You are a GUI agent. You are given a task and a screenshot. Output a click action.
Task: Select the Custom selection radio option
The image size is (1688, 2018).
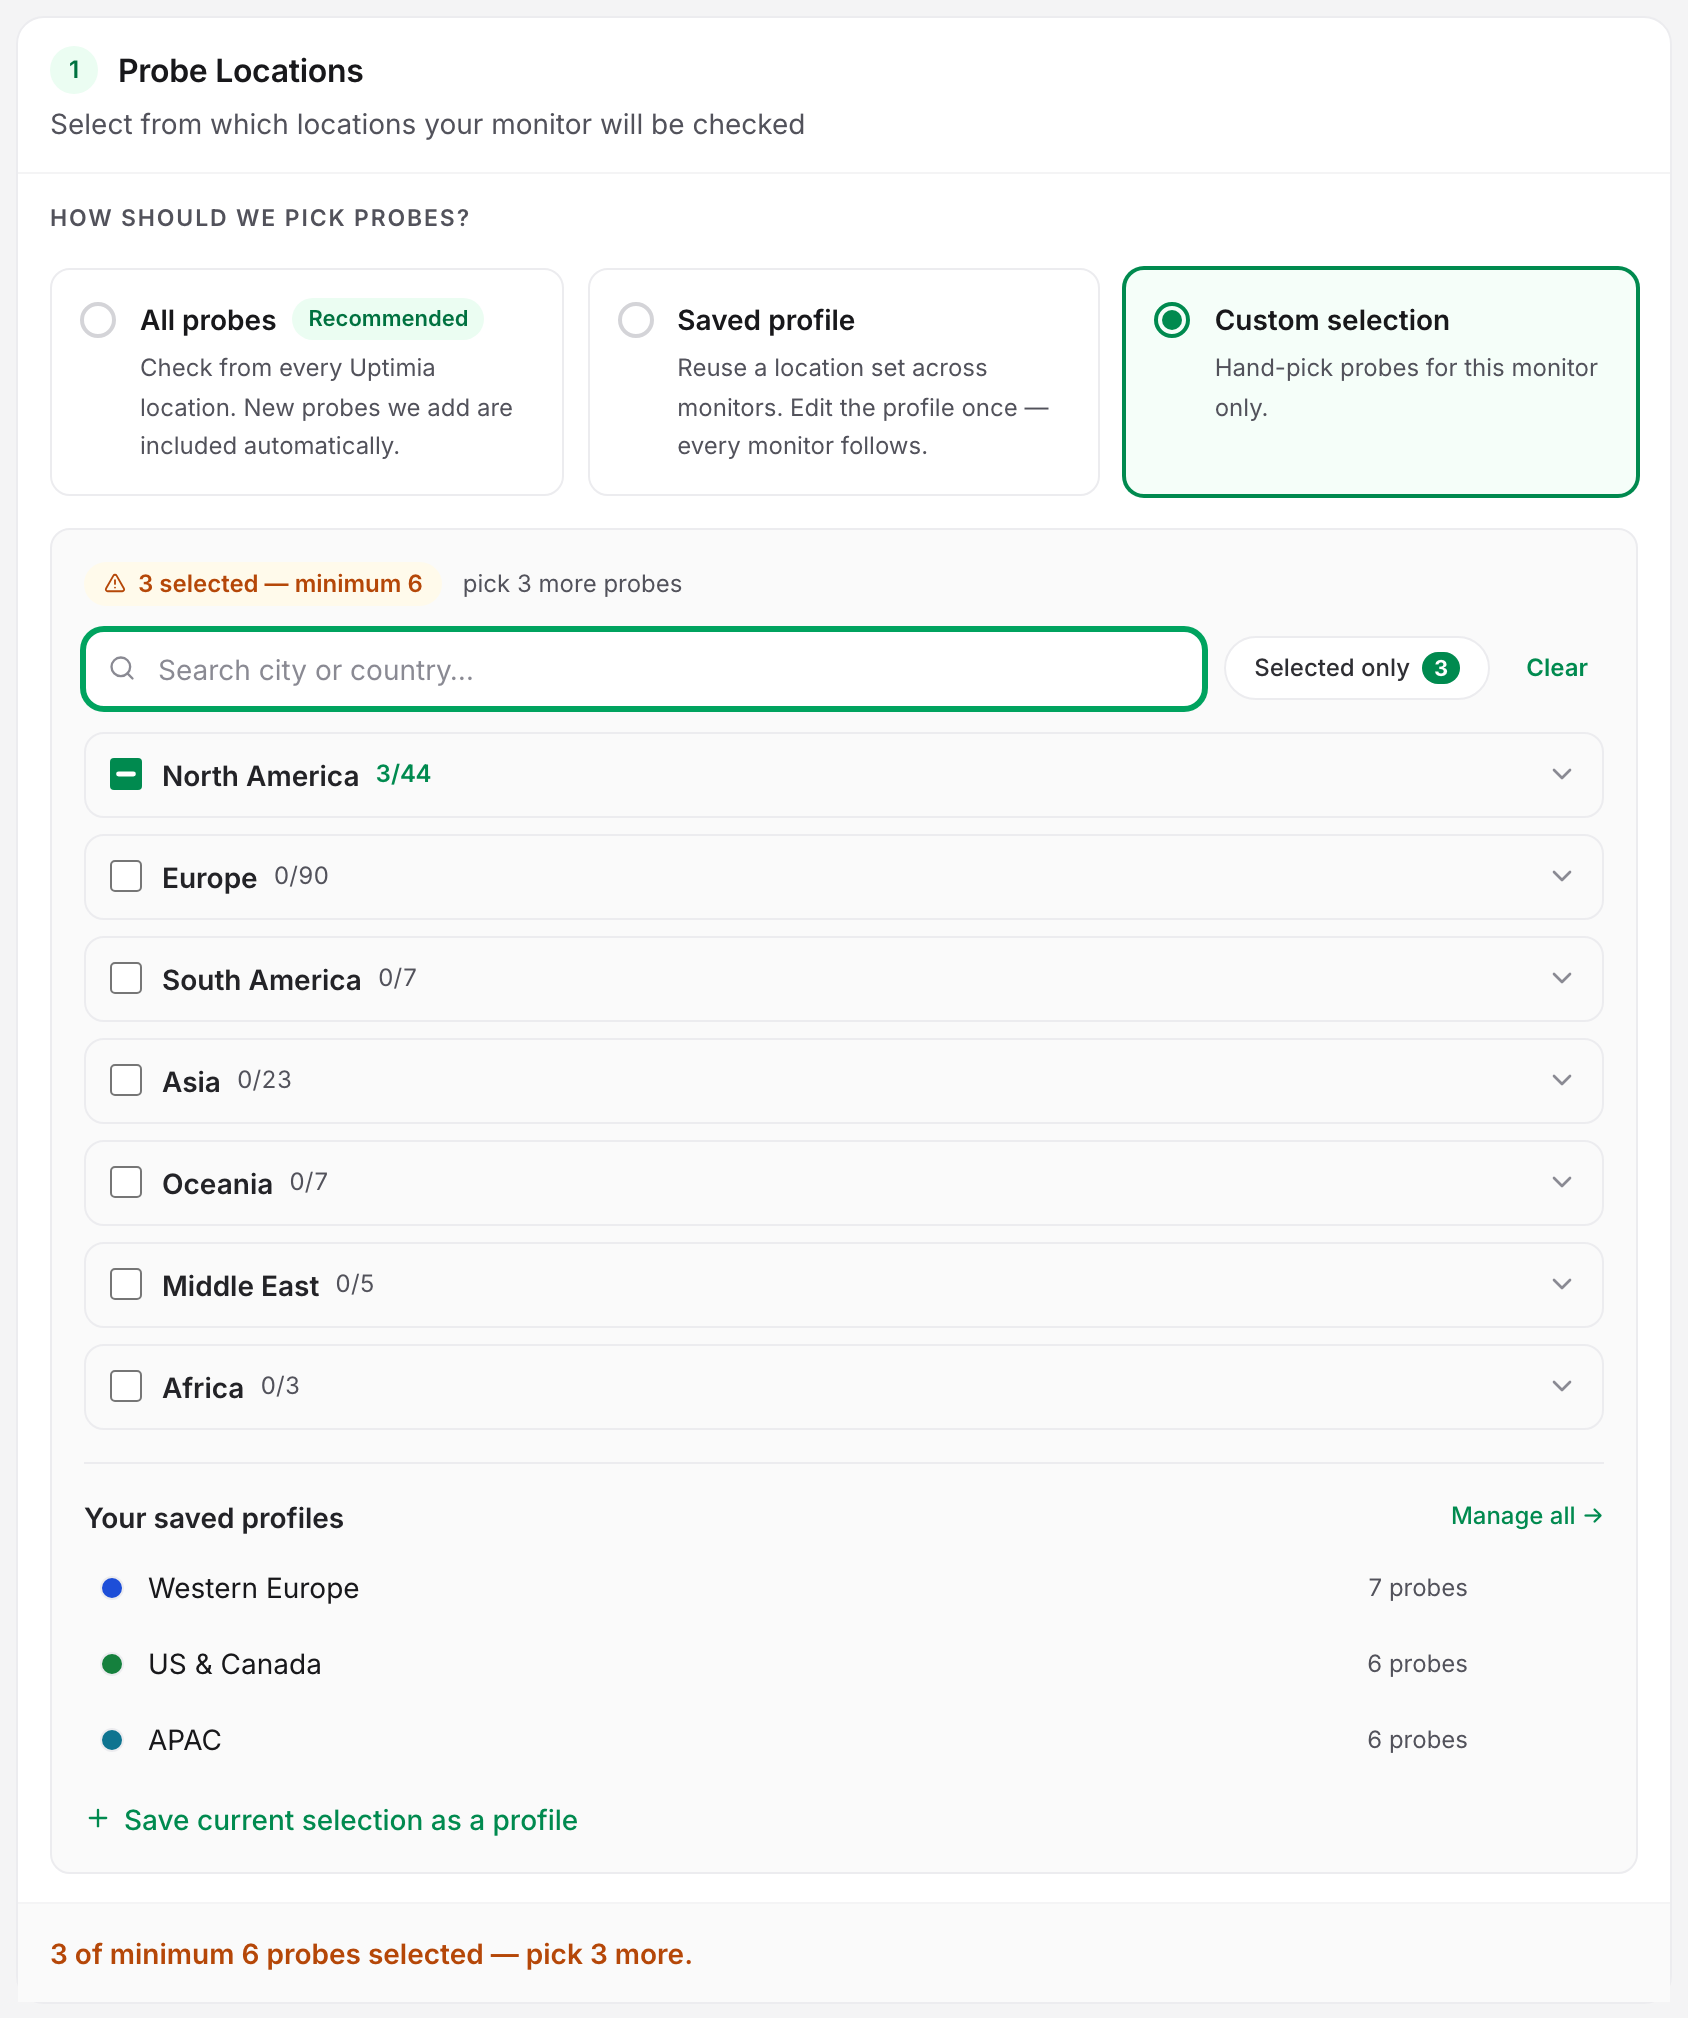coord(1172,320)
